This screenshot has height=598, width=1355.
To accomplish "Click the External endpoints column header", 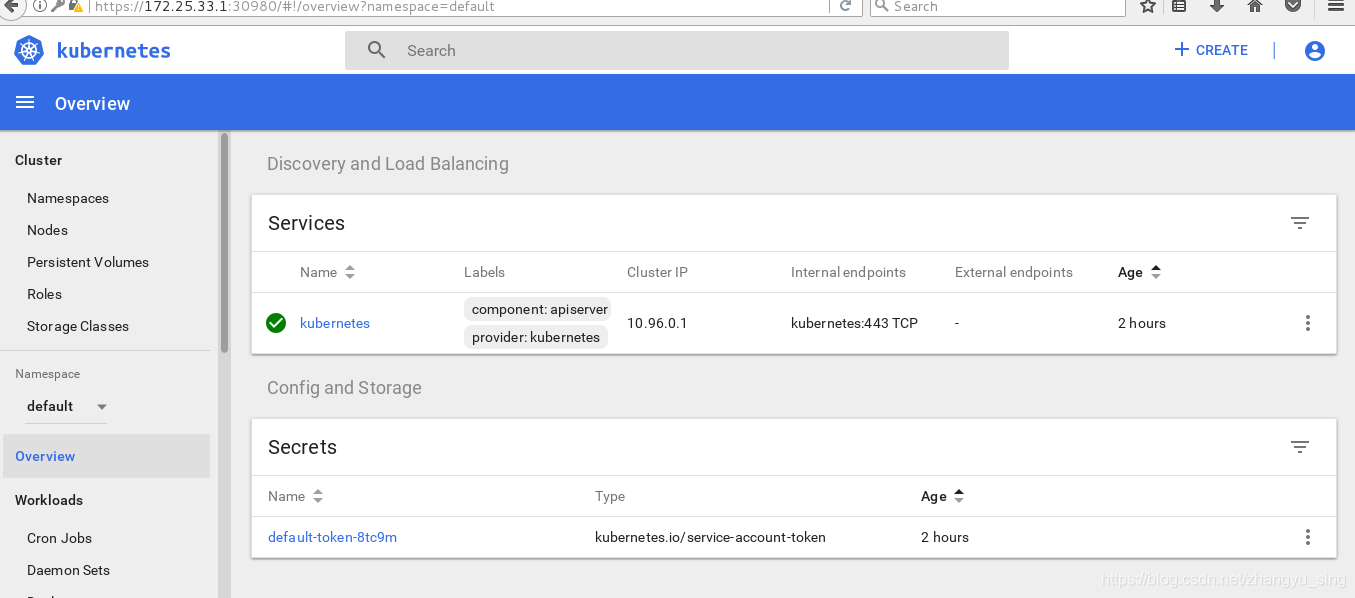I will pos(1014,272).
